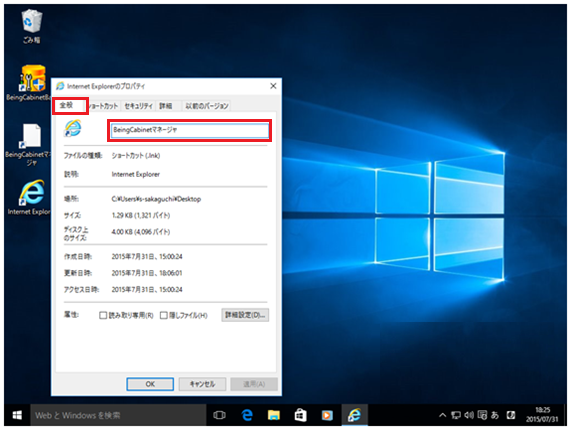Open File Explorer from the taskbar
571x431 pixels.
[274, 415]
